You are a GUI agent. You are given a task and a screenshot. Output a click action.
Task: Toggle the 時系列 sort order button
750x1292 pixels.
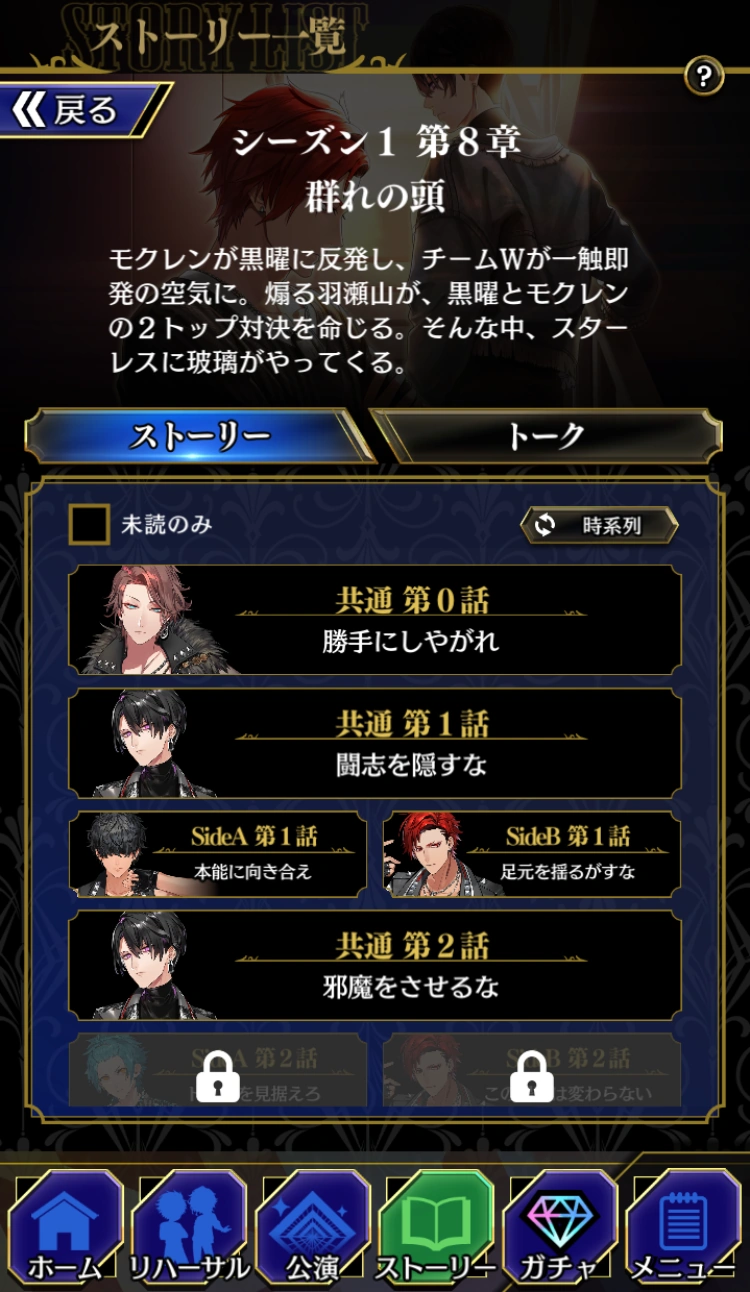[x=599, y=525]
